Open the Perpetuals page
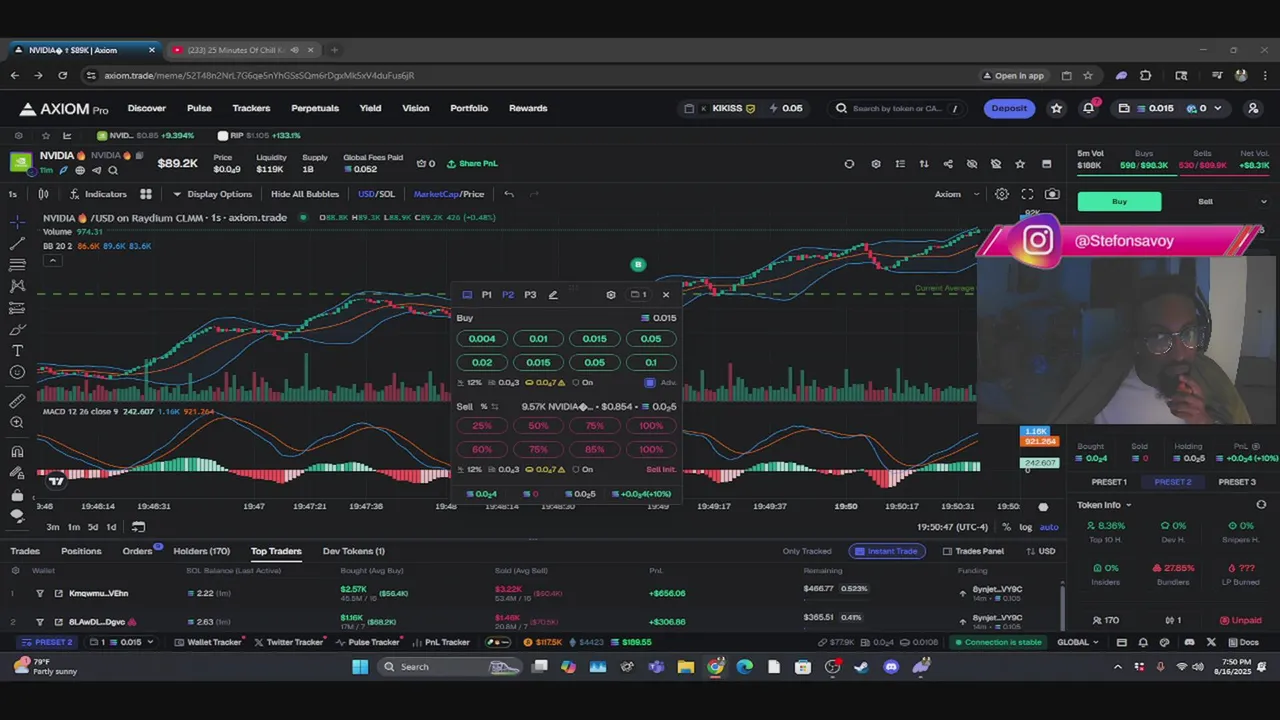This screenshot has height=720, width=1280. [x=315, y=108]
